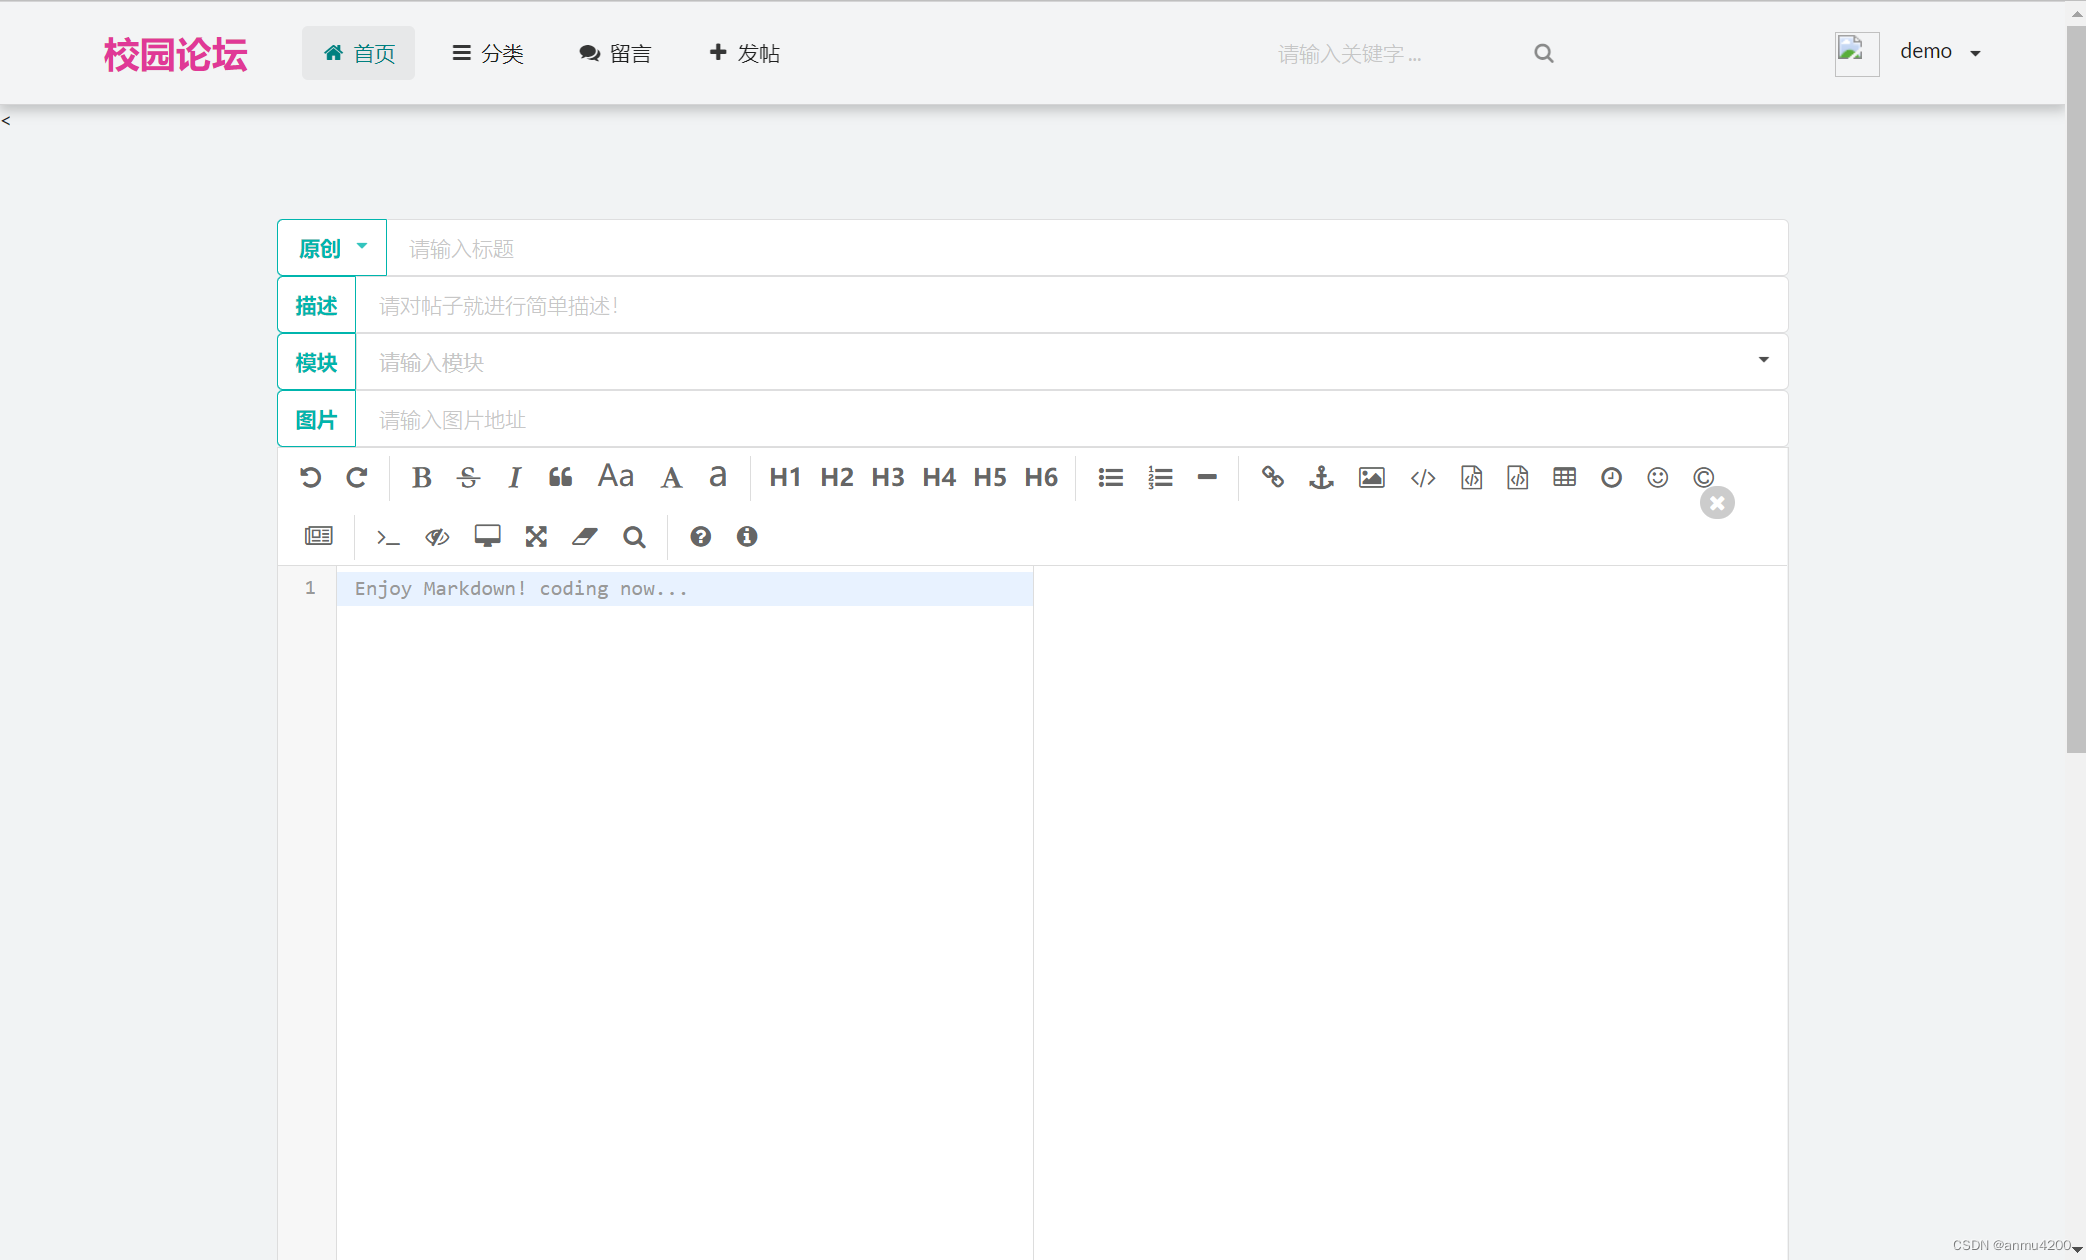Expand the 模块 module dropdown arrow
Viewport: 2086px width, 1260px height.
(1763, 360)
